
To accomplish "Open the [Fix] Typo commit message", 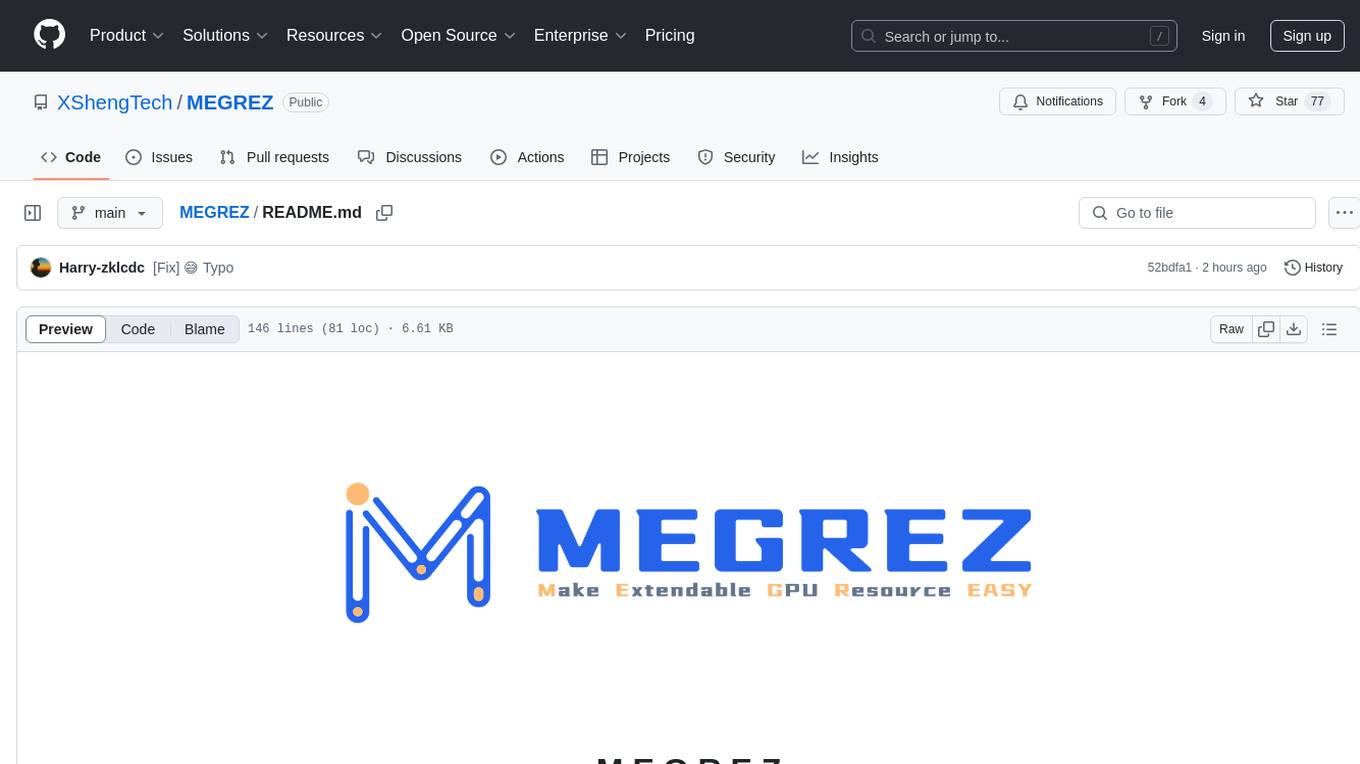I will coord(193,268).
